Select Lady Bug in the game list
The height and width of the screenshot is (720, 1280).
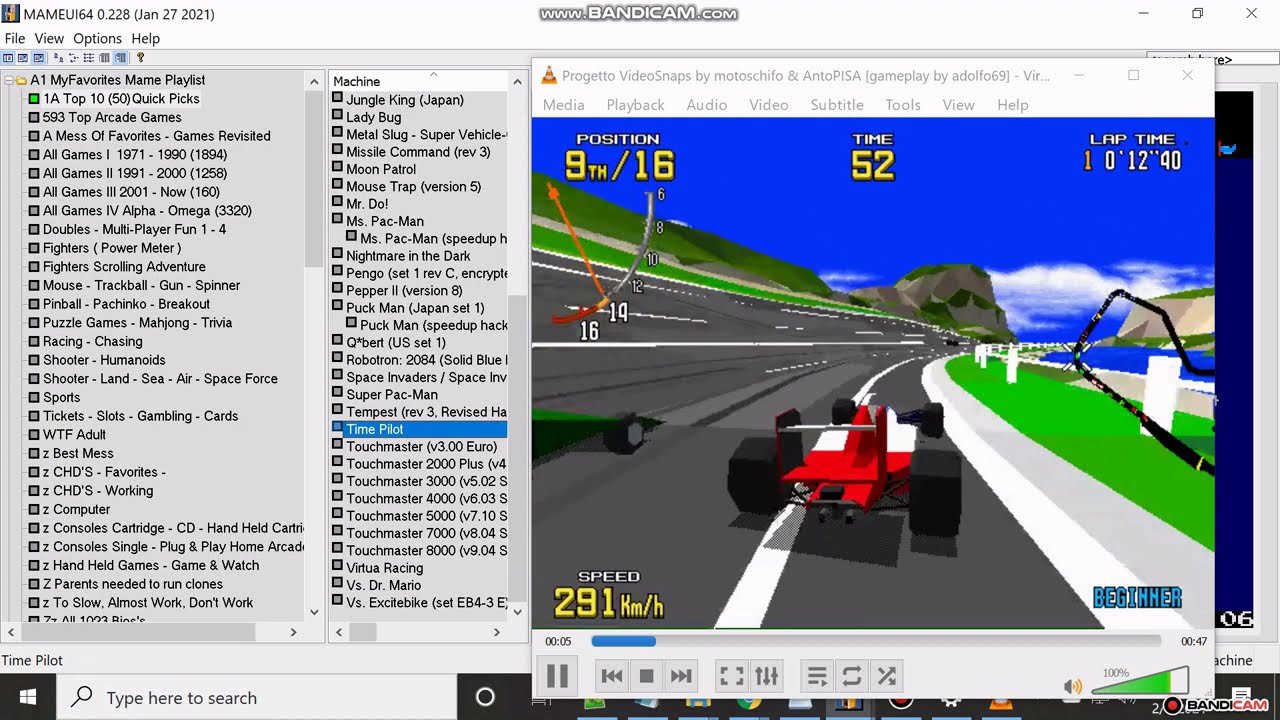click(x=374, y=117)
